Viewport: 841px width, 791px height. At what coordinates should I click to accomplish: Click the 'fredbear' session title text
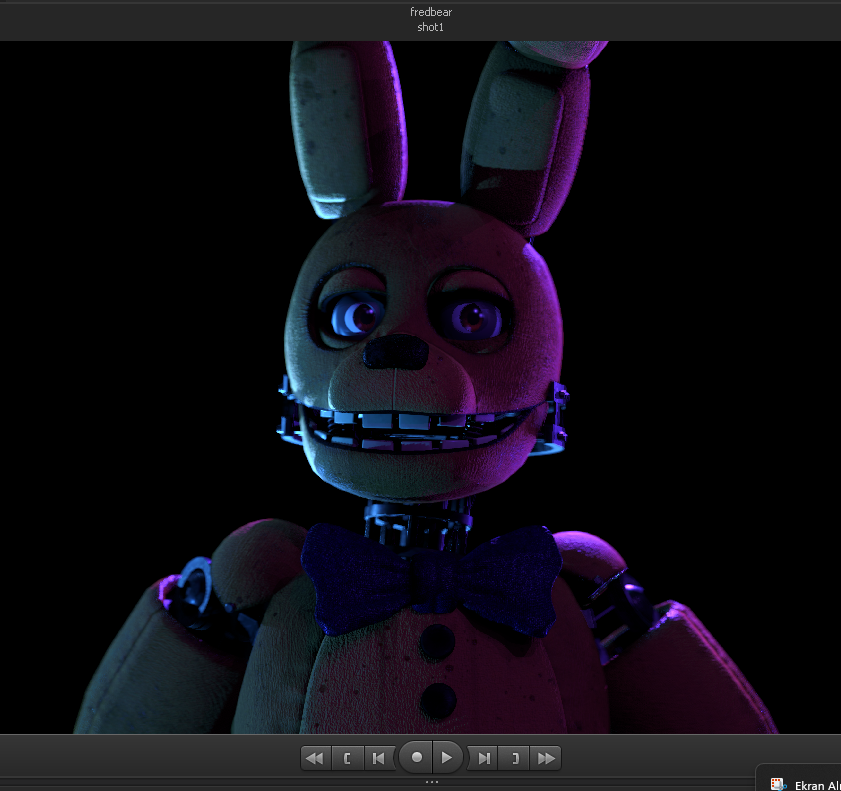(431, 12)
